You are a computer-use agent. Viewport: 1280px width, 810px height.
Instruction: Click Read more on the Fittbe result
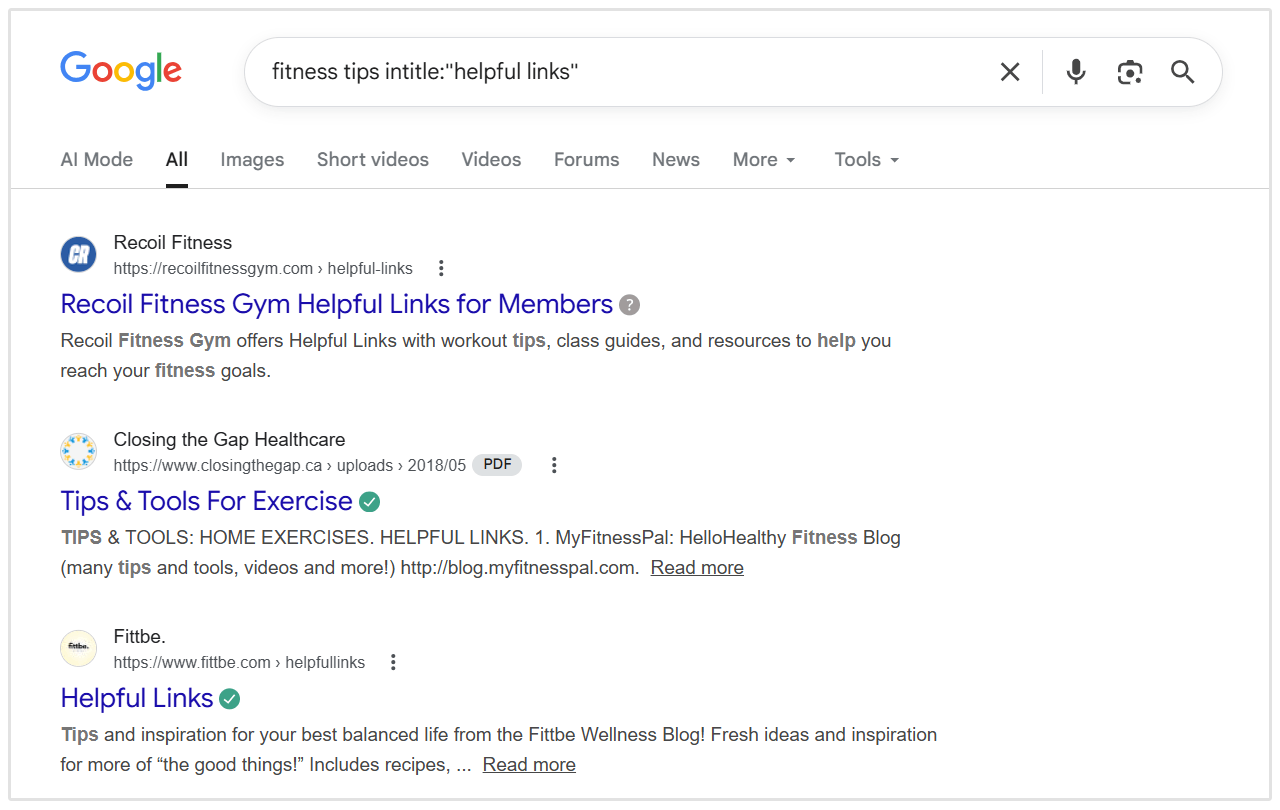point(529,764)
